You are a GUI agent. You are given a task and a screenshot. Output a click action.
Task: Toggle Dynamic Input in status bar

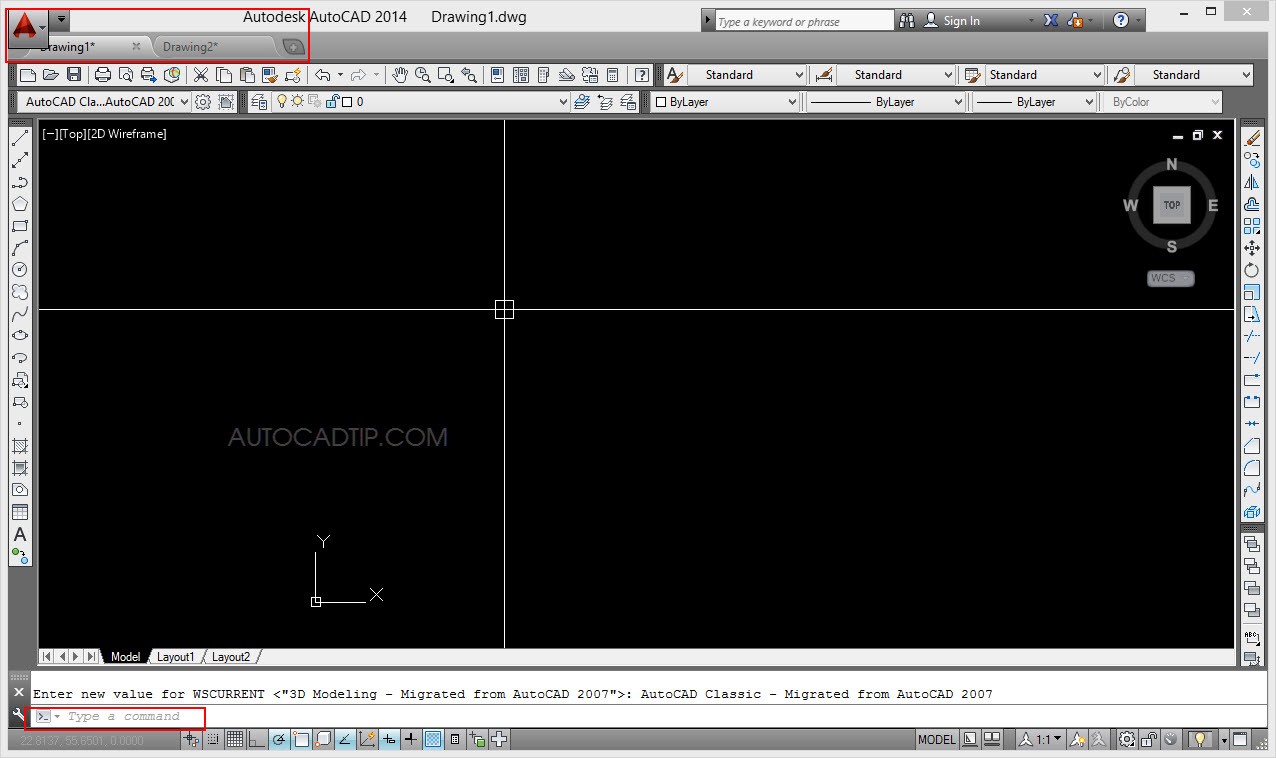pyautogui.click(x=388, y=740)
